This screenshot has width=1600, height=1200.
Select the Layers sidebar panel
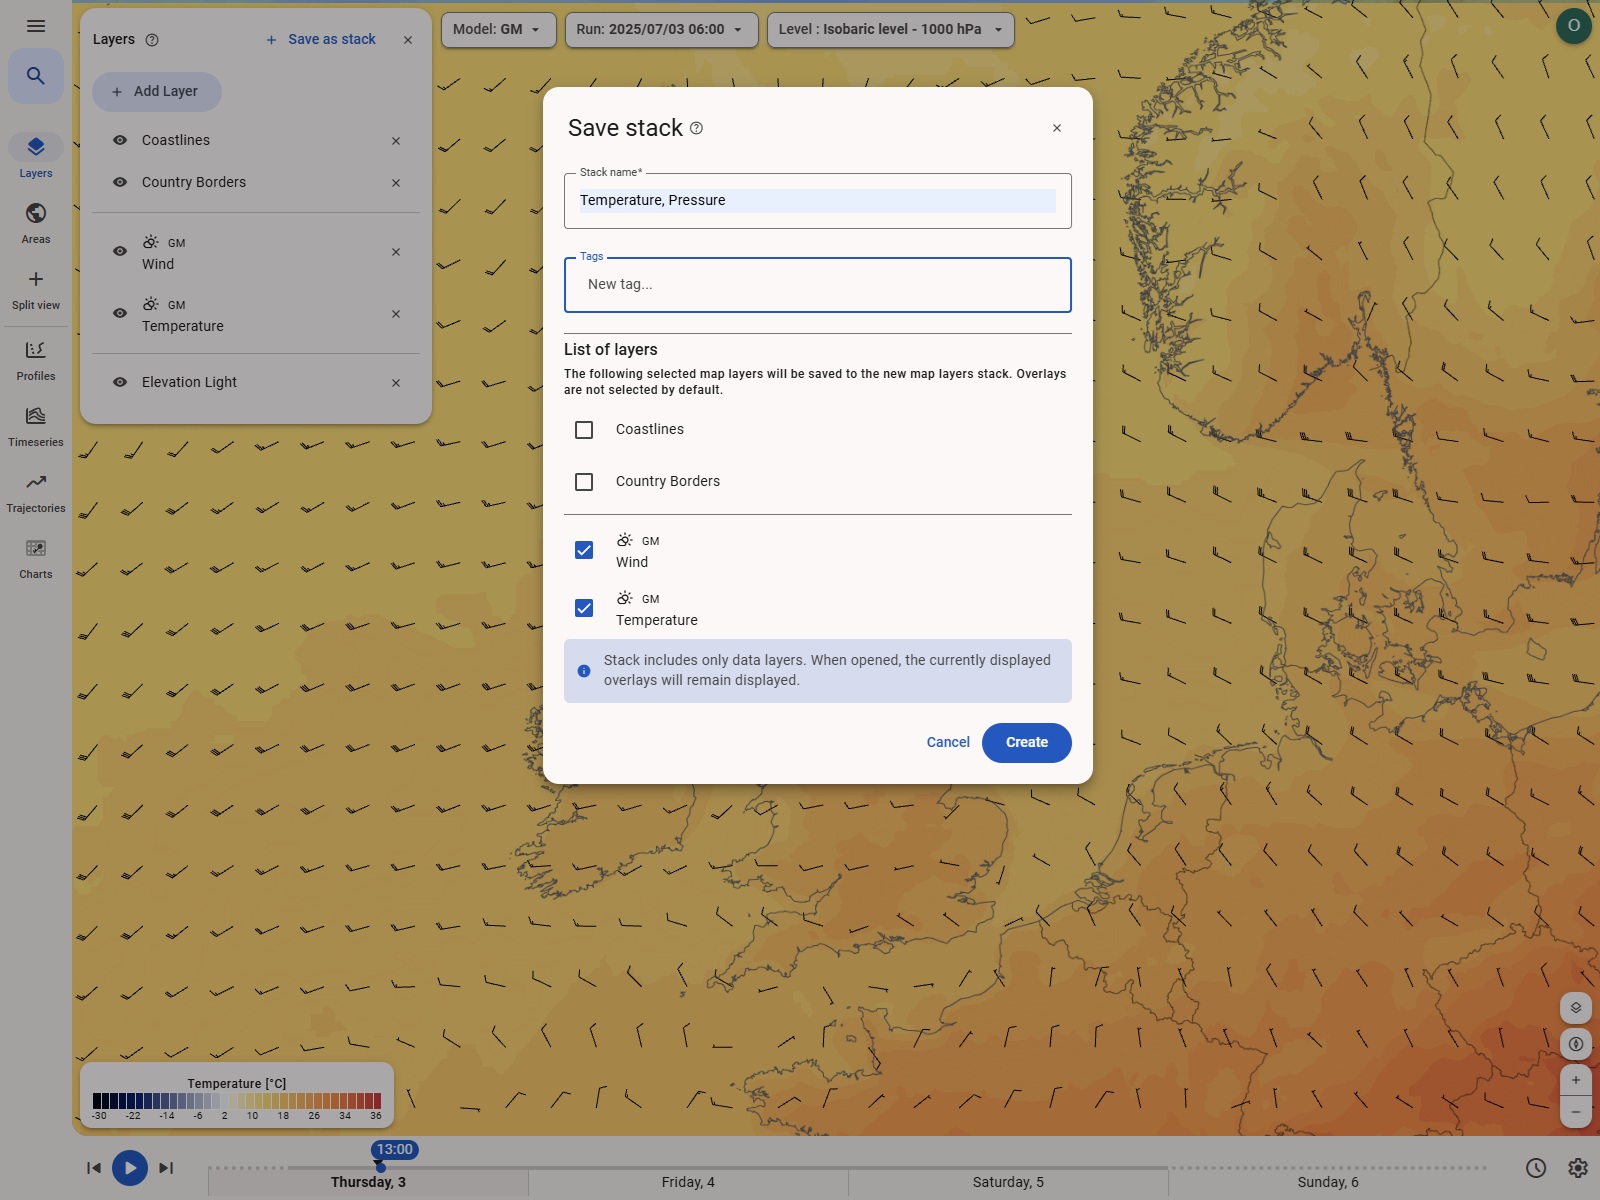[36, 156]
